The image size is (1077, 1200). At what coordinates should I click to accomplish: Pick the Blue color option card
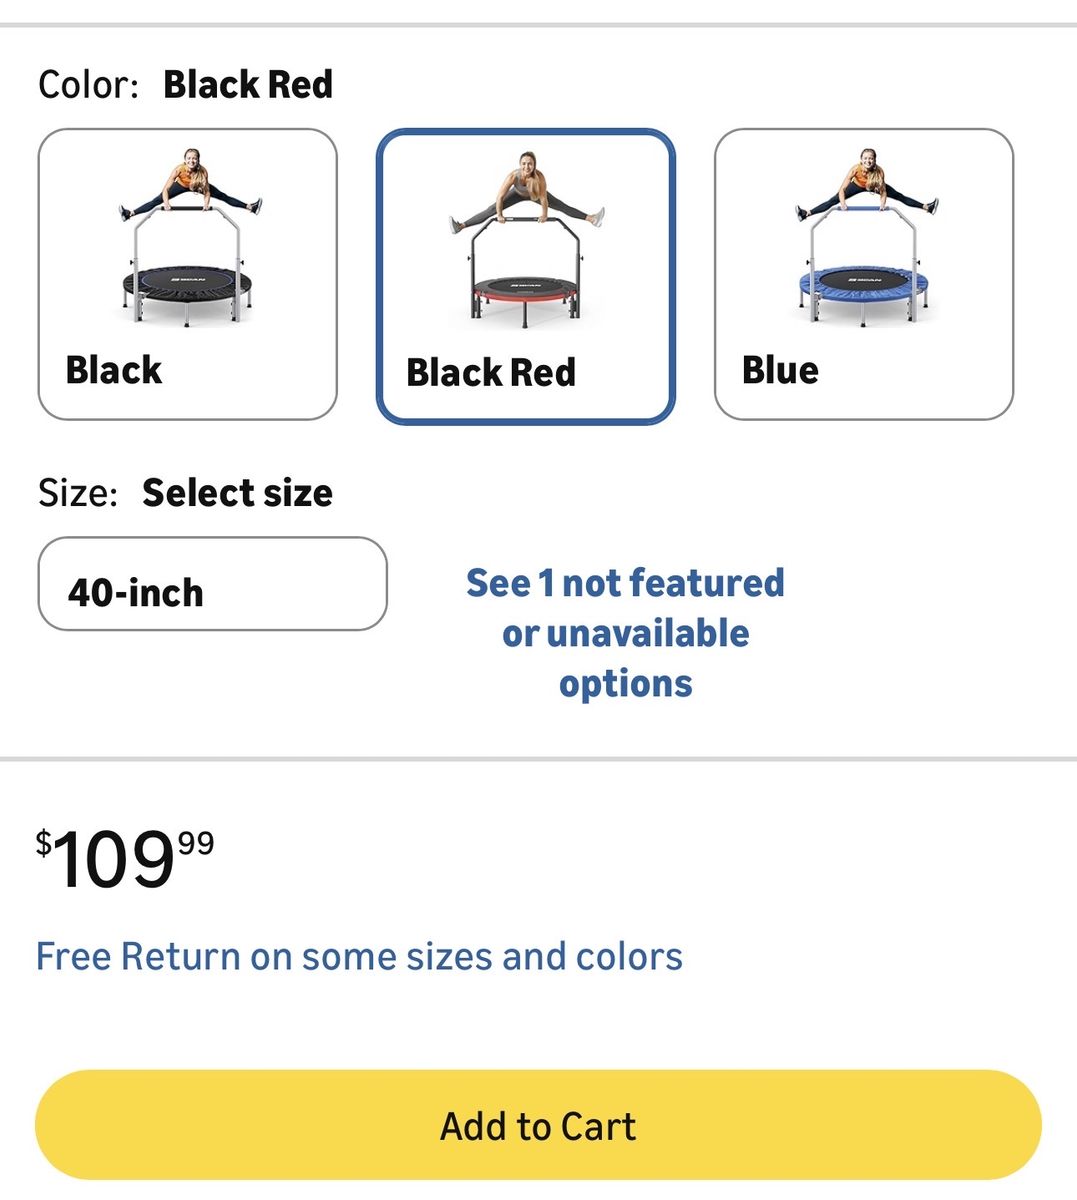tap(863, 274)
